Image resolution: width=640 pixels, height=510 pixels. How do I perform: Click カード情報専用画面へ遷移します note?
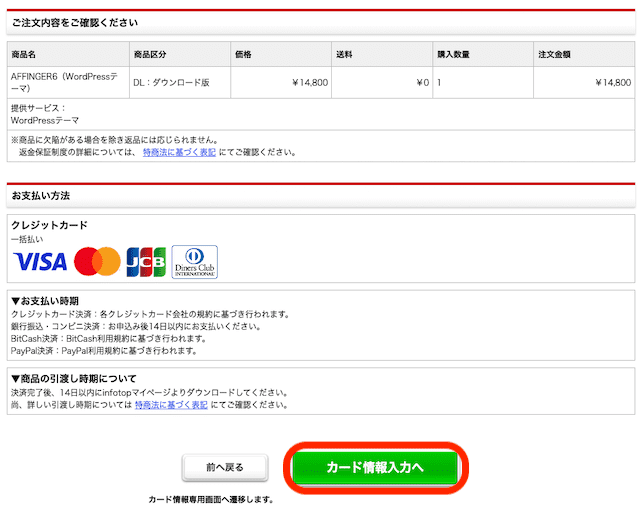[211, 499]
